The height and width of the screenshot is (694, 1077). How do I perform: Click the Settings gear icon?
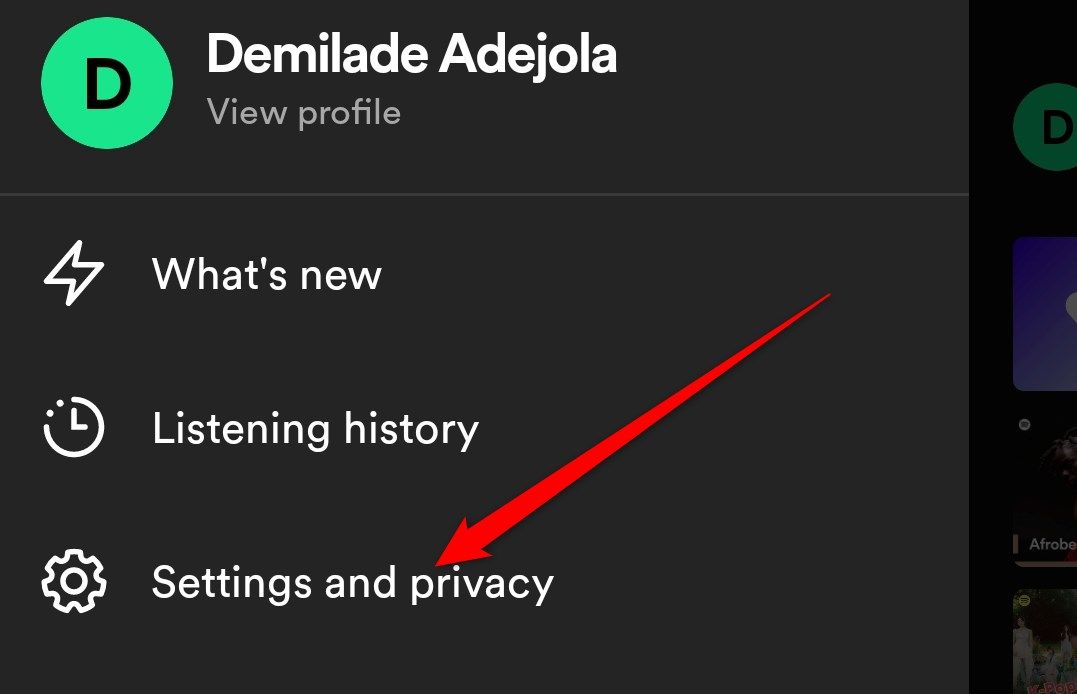73,581
